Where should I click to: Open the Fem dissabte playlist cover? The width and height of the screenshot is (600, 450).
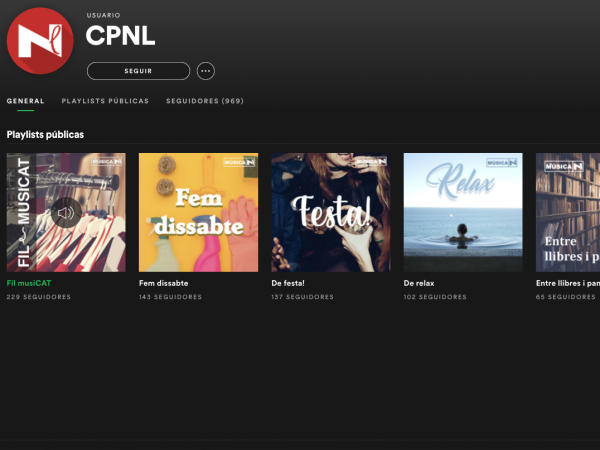[x=198, y=212]
